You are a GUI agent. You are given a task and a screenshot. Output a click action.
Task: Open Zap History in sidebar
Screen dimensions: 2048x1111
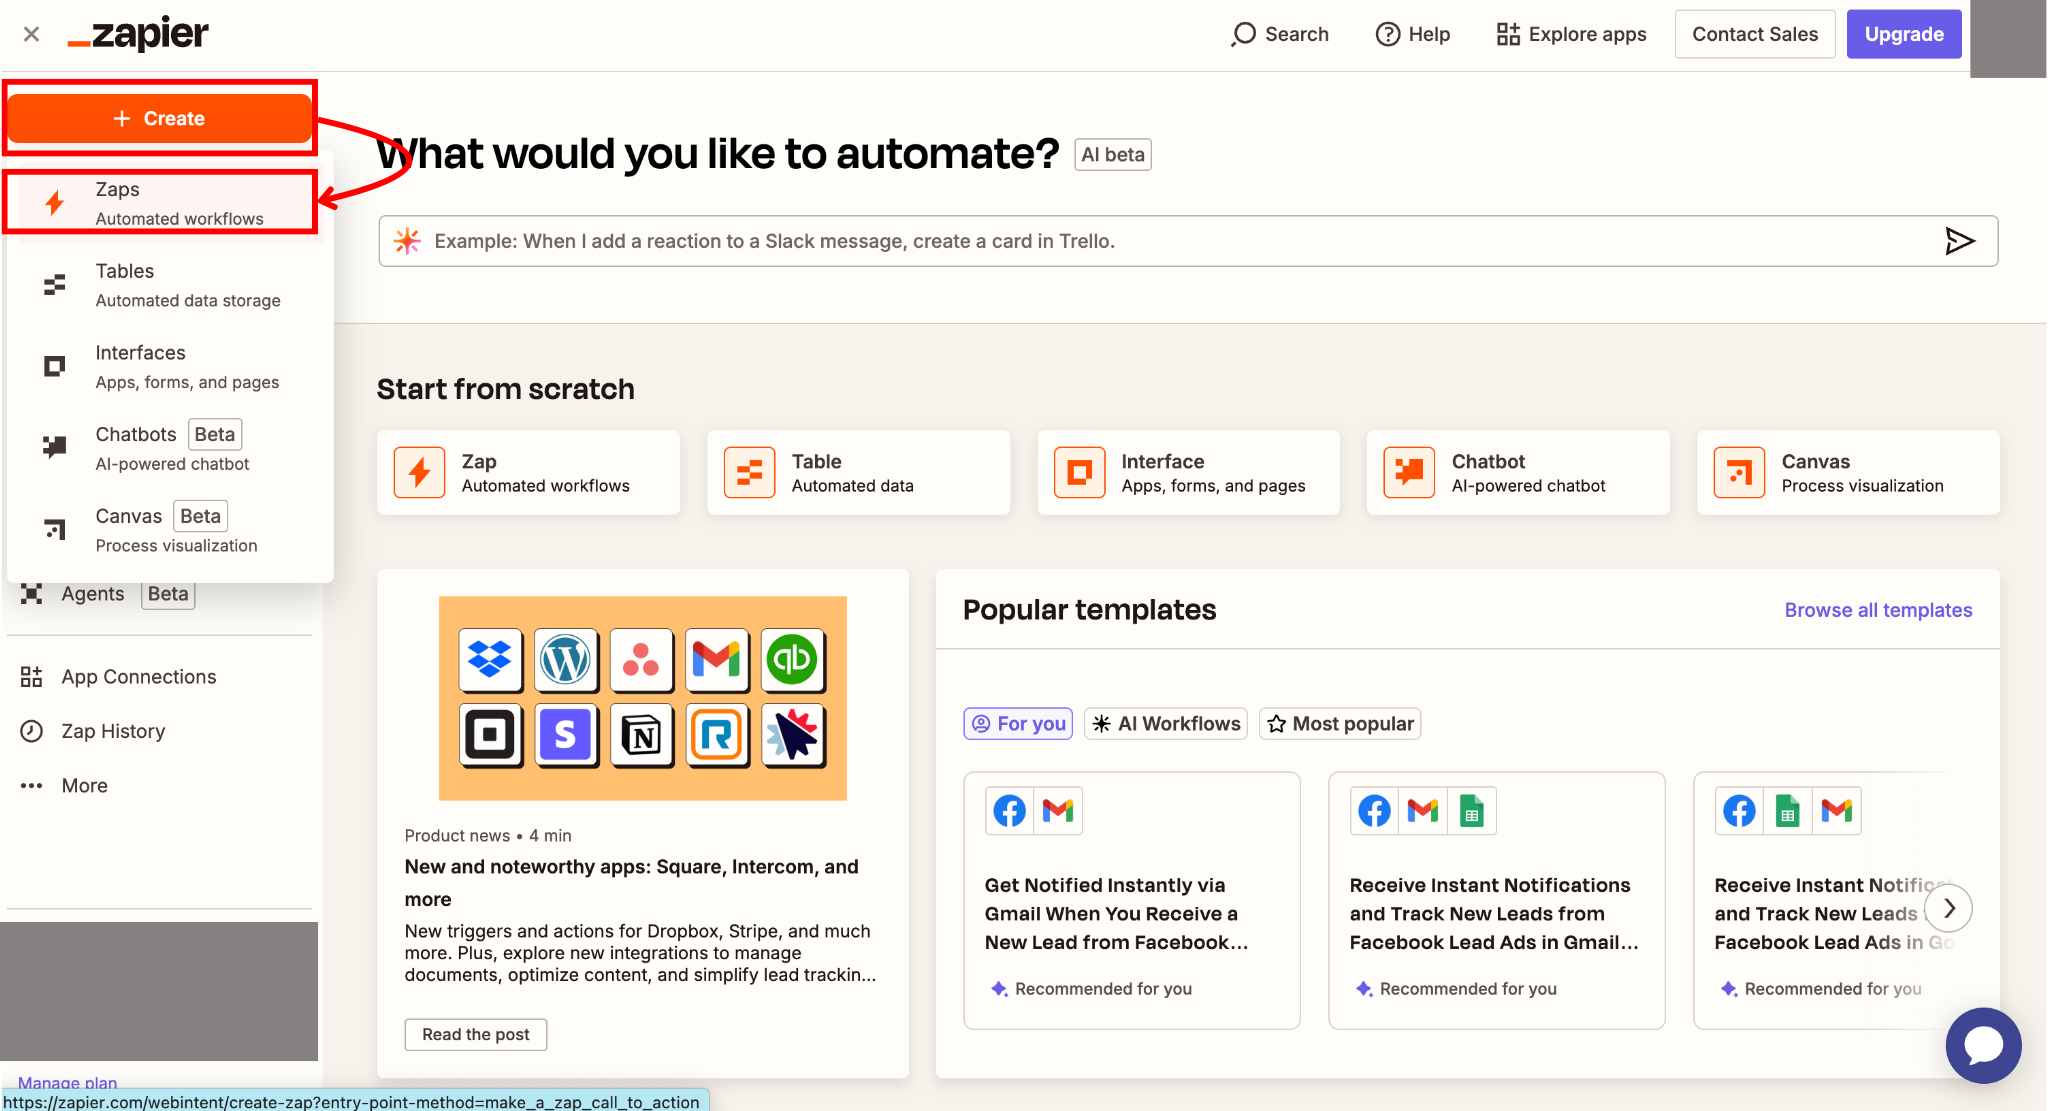pos(93,731)
